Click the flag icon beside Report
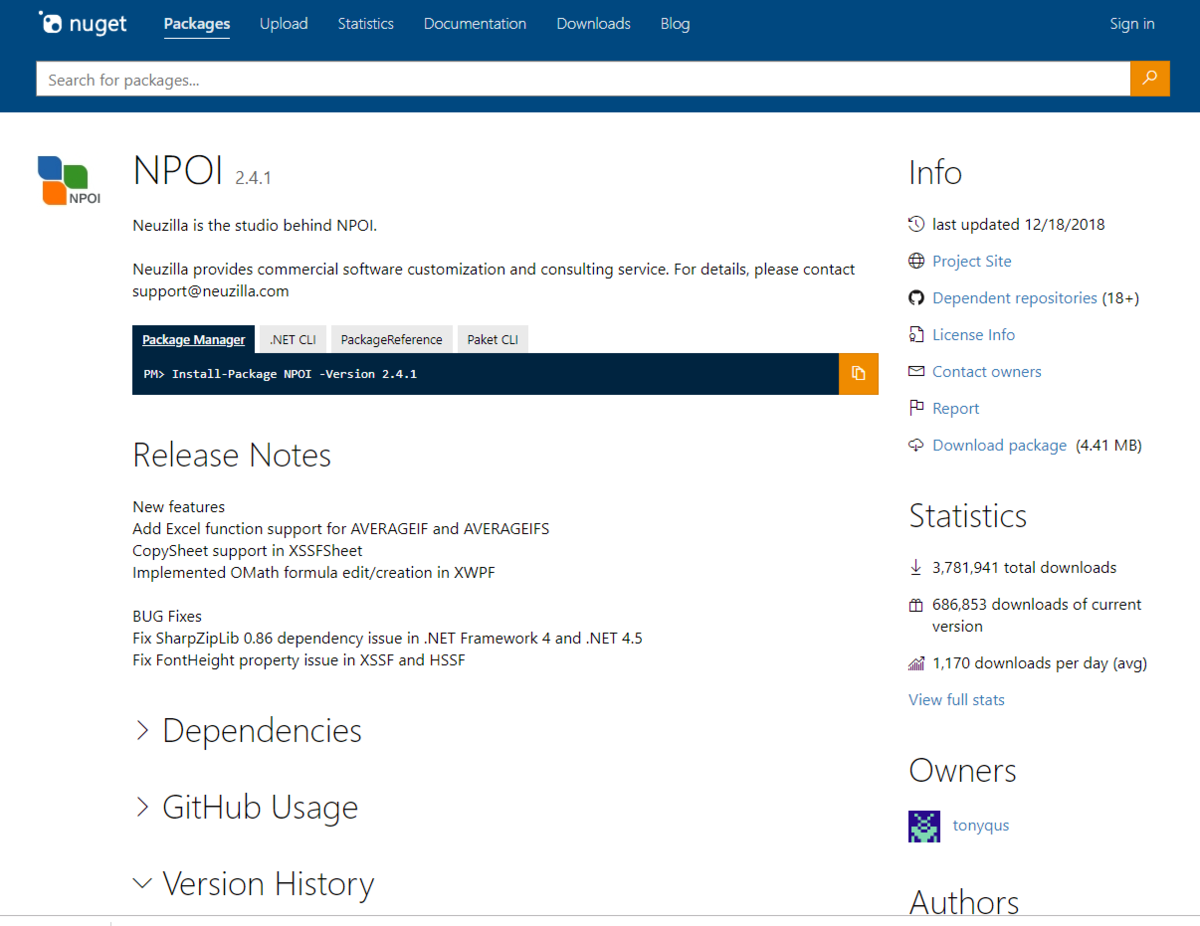This screenshot has width=1200, height=926. [916, 408]
